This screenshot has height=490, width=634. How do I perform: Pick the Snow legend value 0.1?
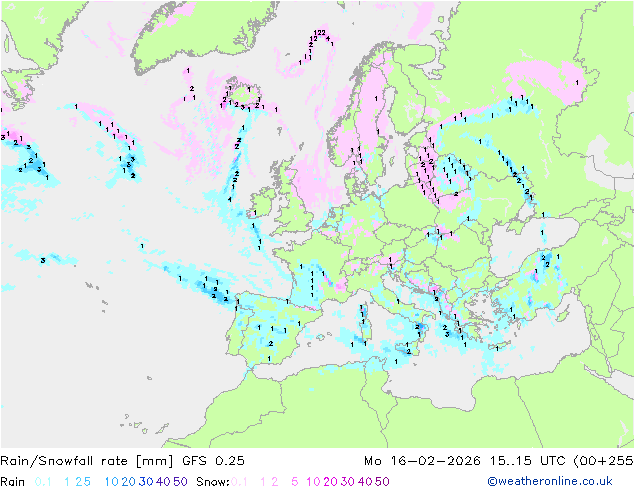[x=239, y=482]
